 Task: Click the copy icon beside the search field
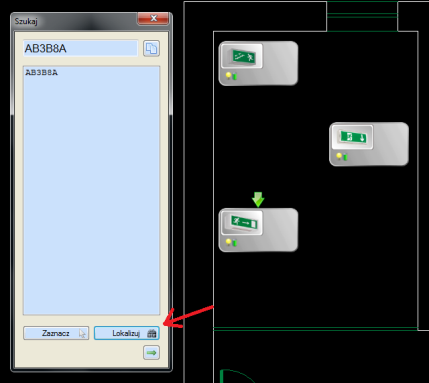coord(151,49)
